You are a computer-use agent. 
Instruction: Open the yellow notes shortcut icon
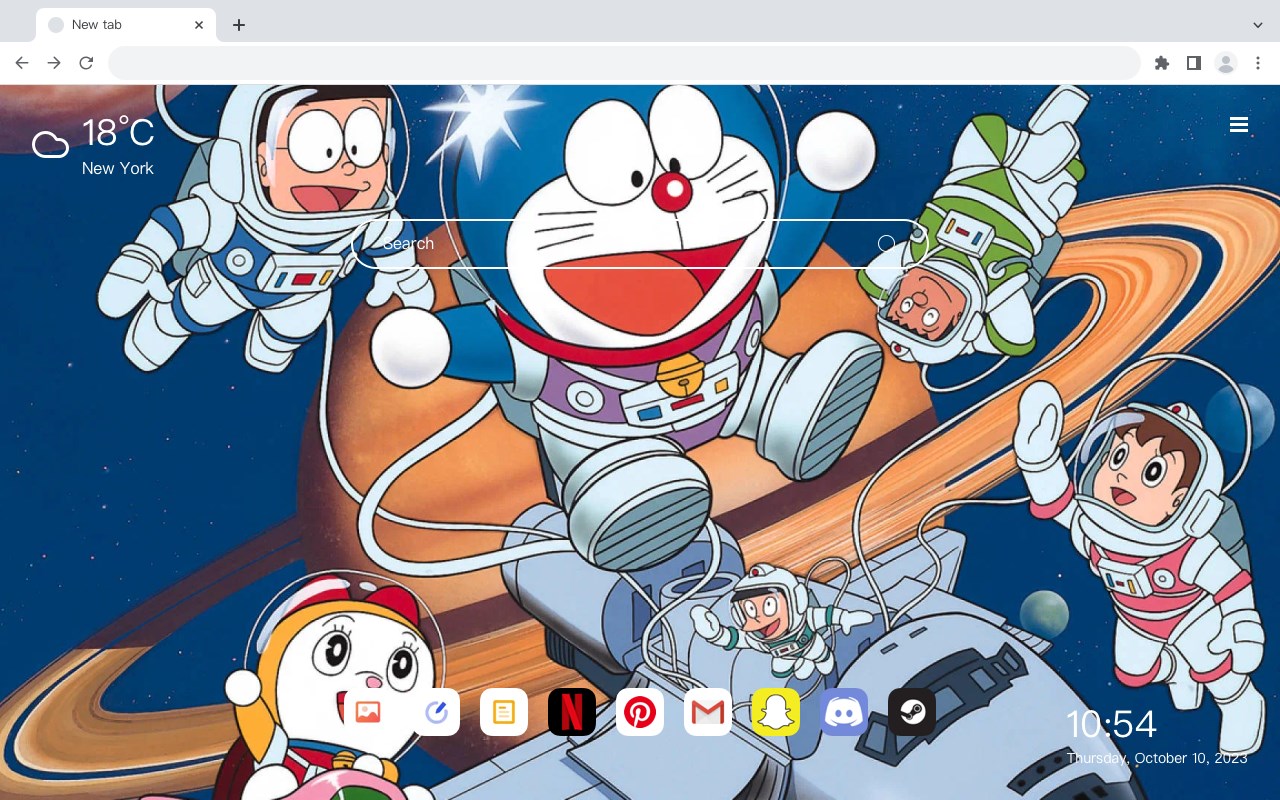coord(504,712)
